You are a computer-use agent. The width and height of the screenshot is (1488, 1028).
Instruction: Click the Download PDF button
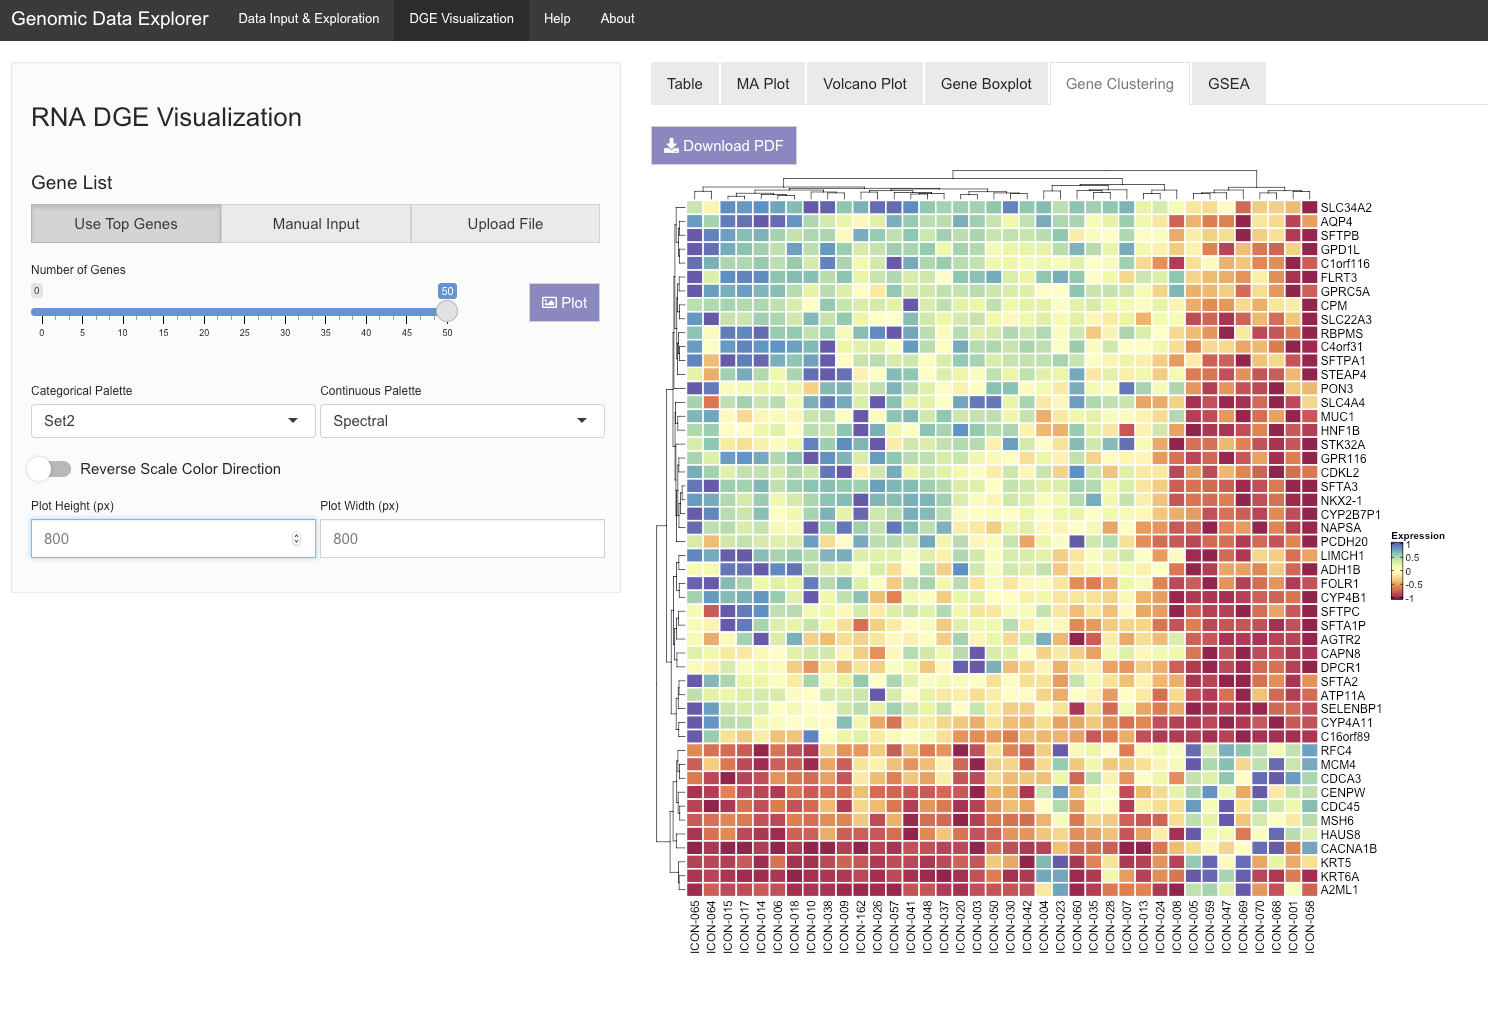[724, 146]
